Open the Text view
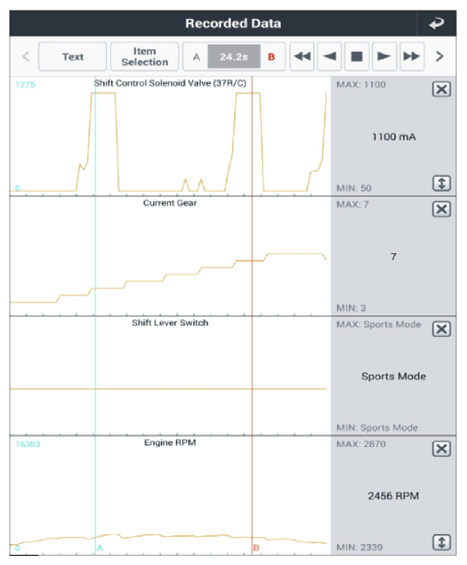The width and height of the screenshot is (467, 565). pyautogui.click(x=72, y=57)
